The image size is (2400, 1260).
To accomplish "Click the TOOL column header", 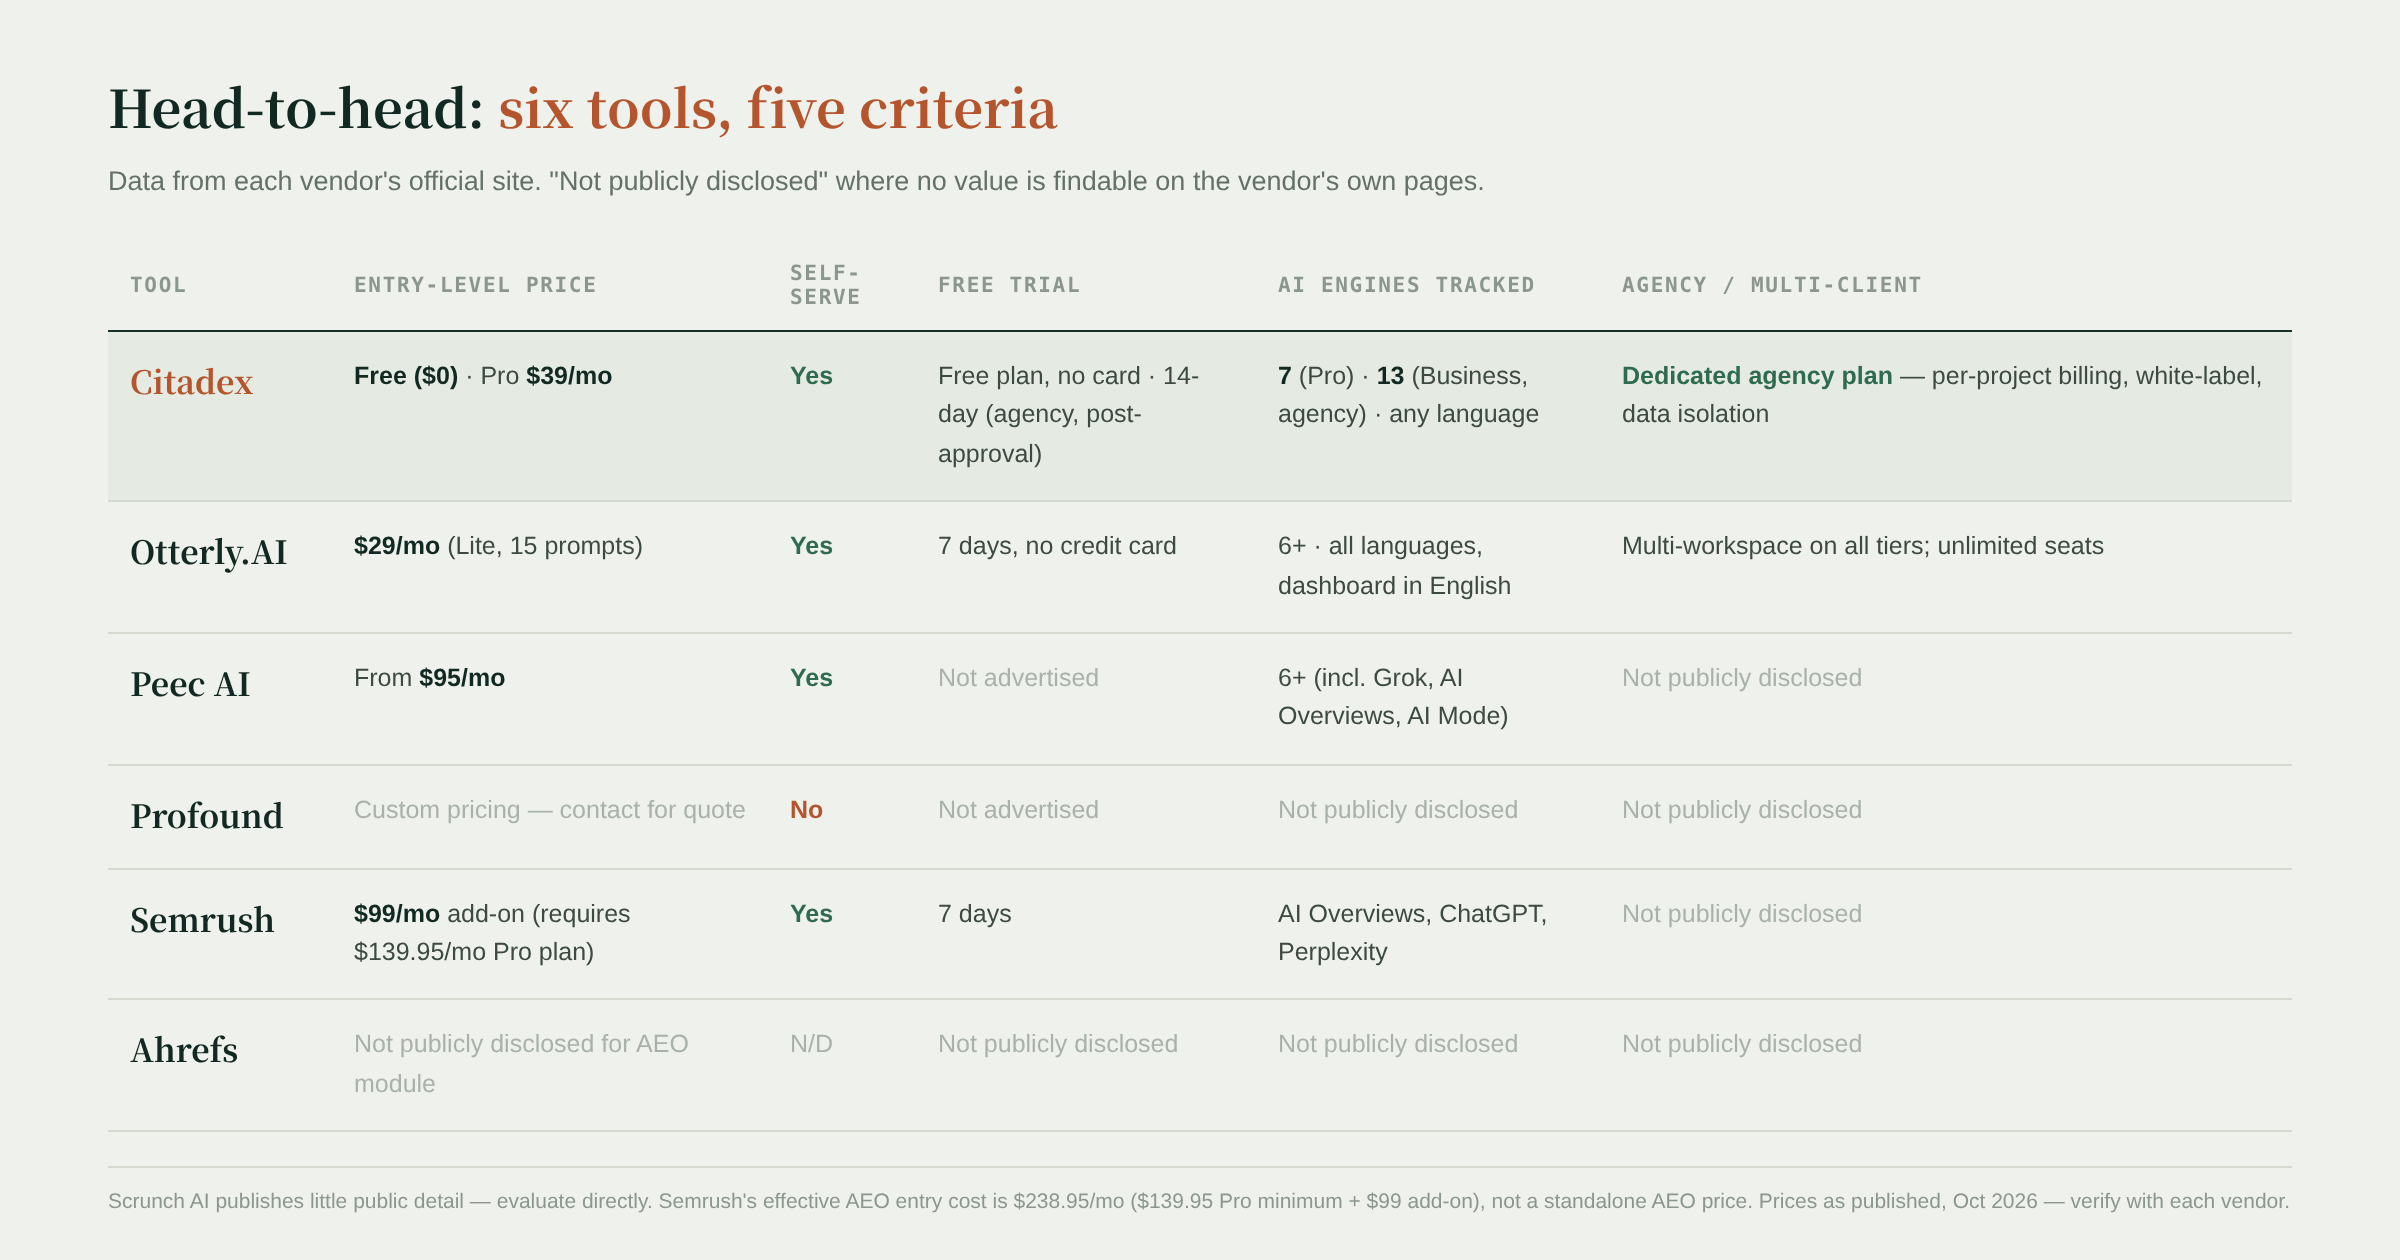I will [158, 285].
